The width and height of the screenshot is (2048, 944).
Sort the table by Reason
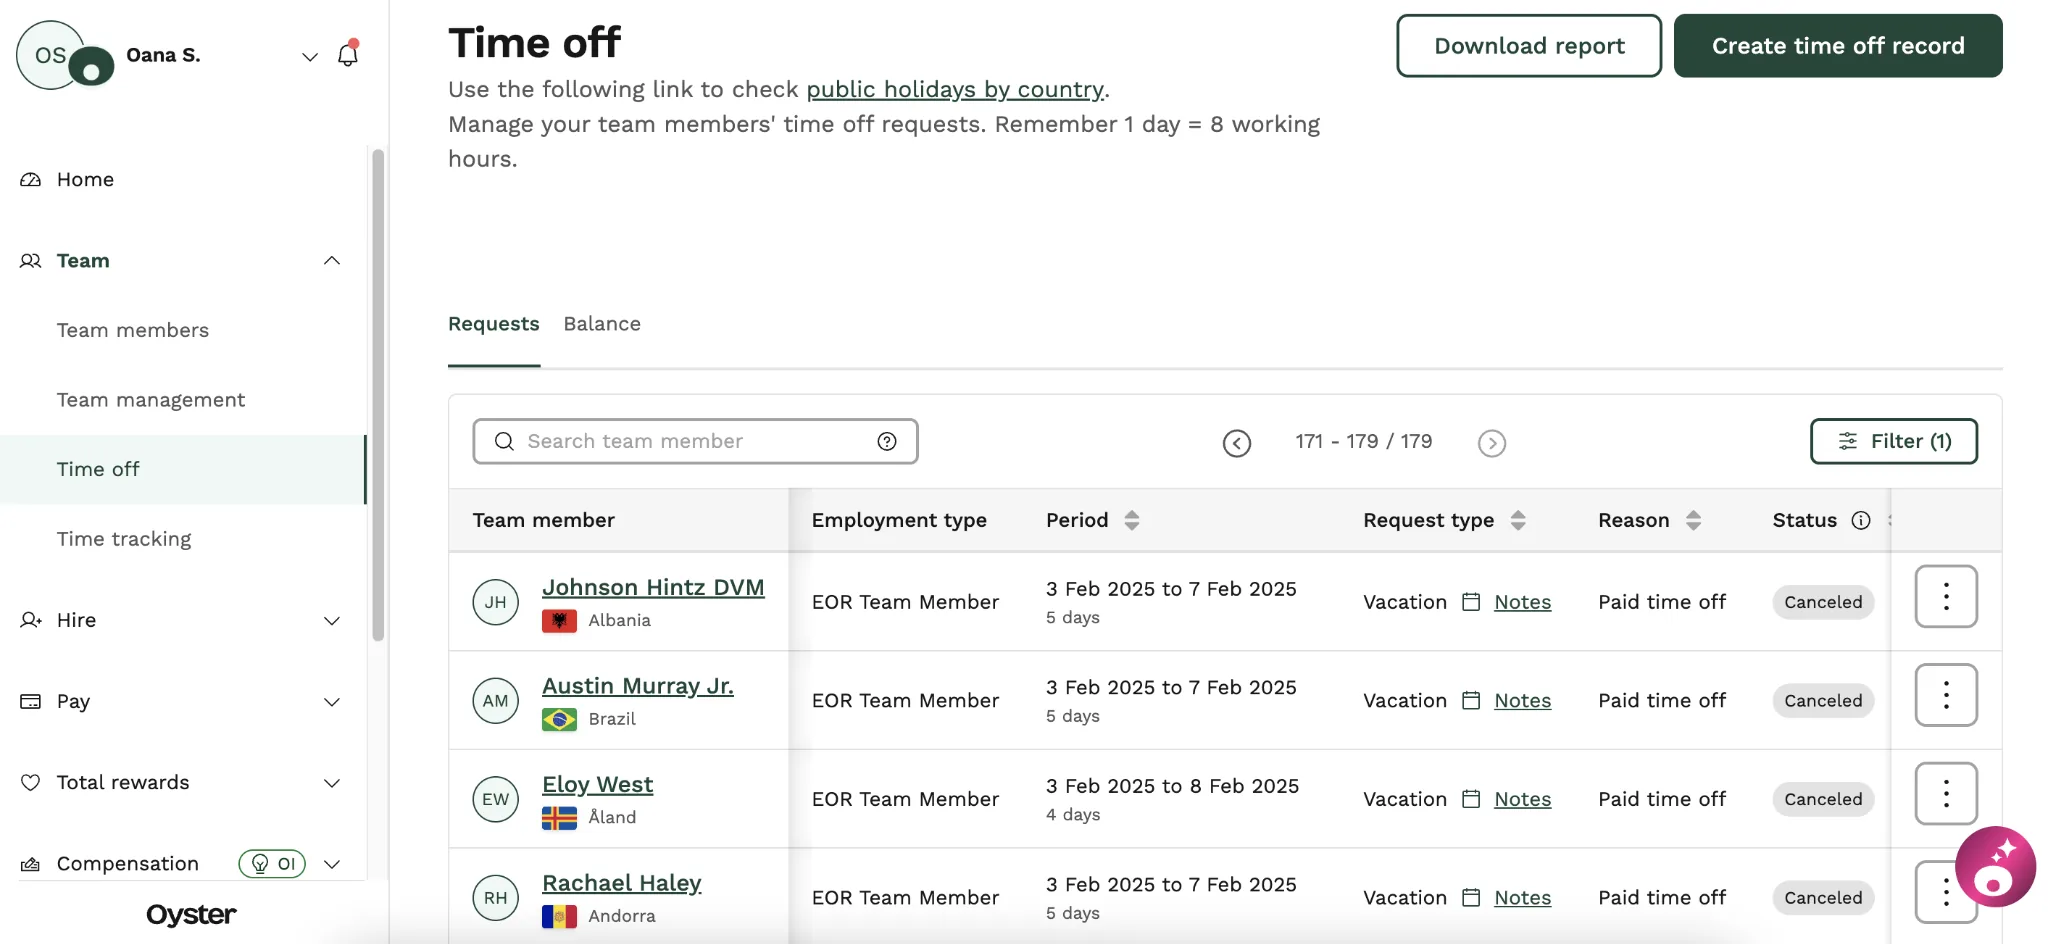1693,520
